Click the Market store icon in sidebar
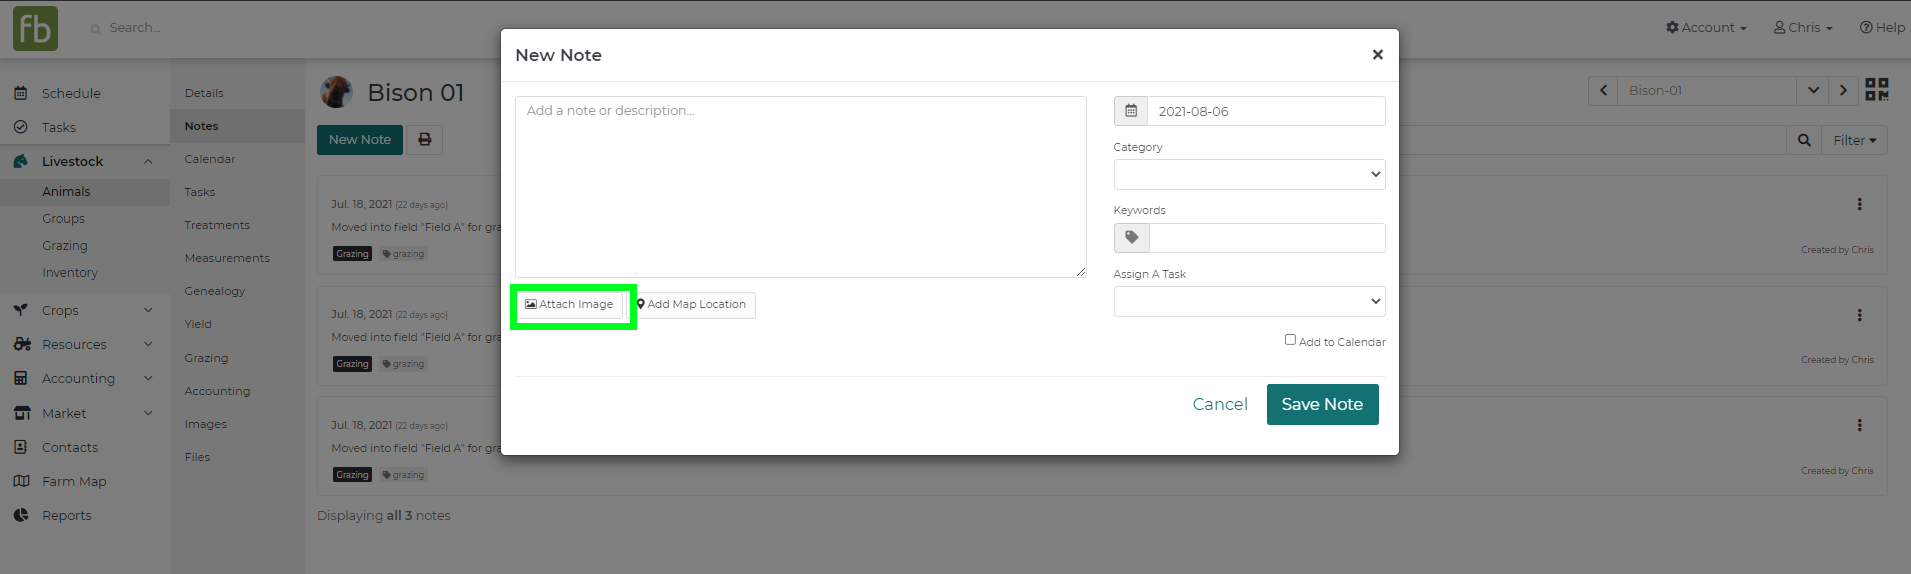 (21, 413)
